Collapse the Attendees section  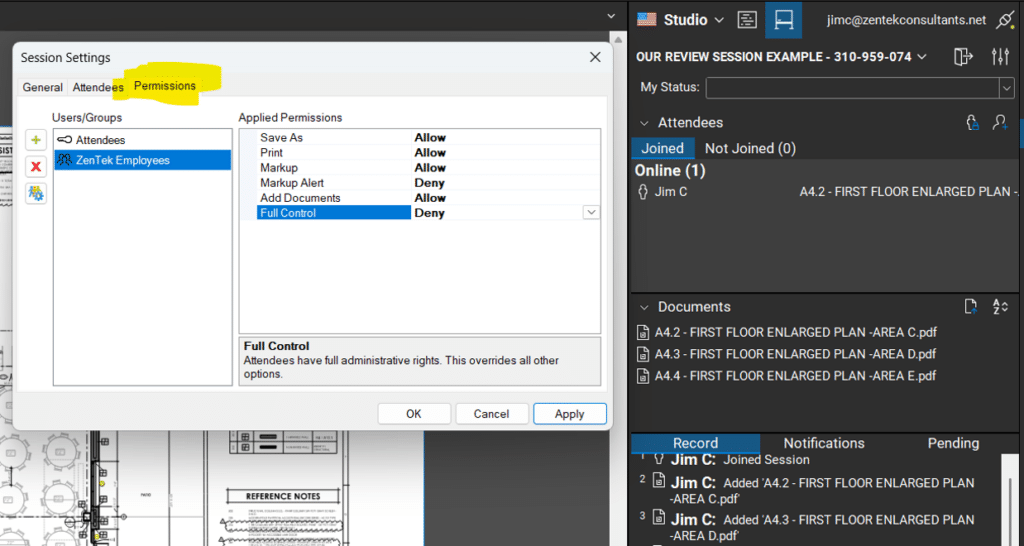[x=645, y=123]
